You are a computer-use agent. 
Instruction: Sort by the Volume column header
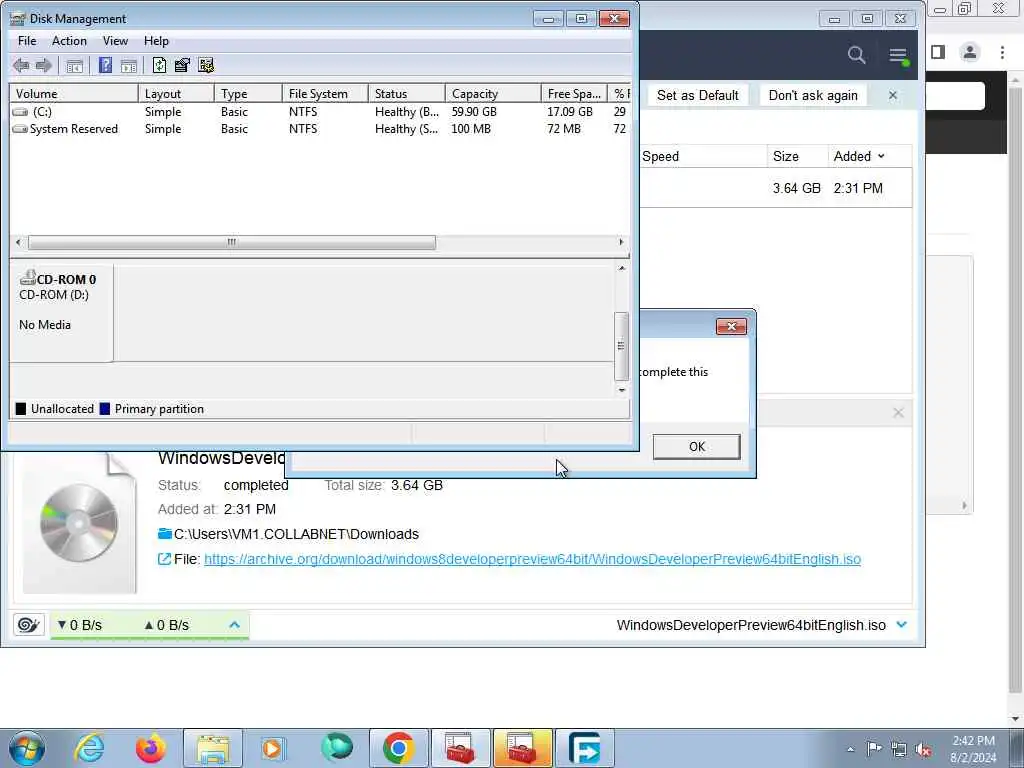tap(73, 93)
